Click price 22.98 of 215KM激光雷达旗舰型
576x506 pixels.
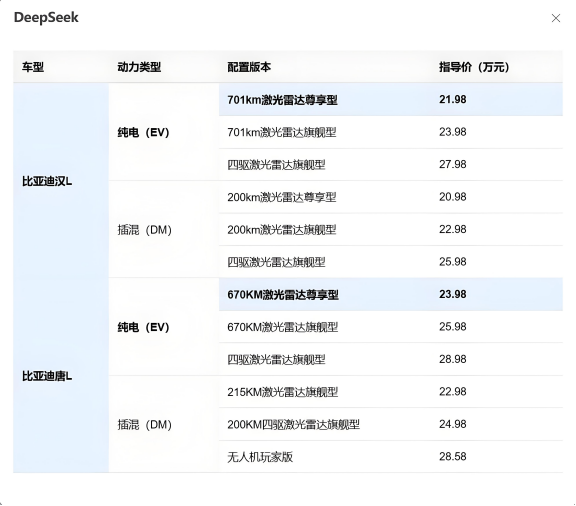click(x=453, y=392)
